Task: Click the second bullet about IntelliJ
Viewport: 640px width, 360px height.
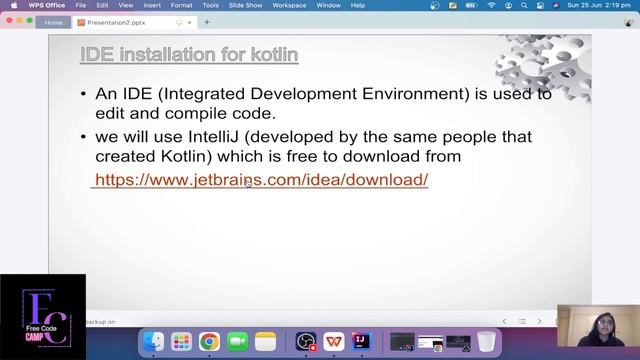Action: [313, 147]
